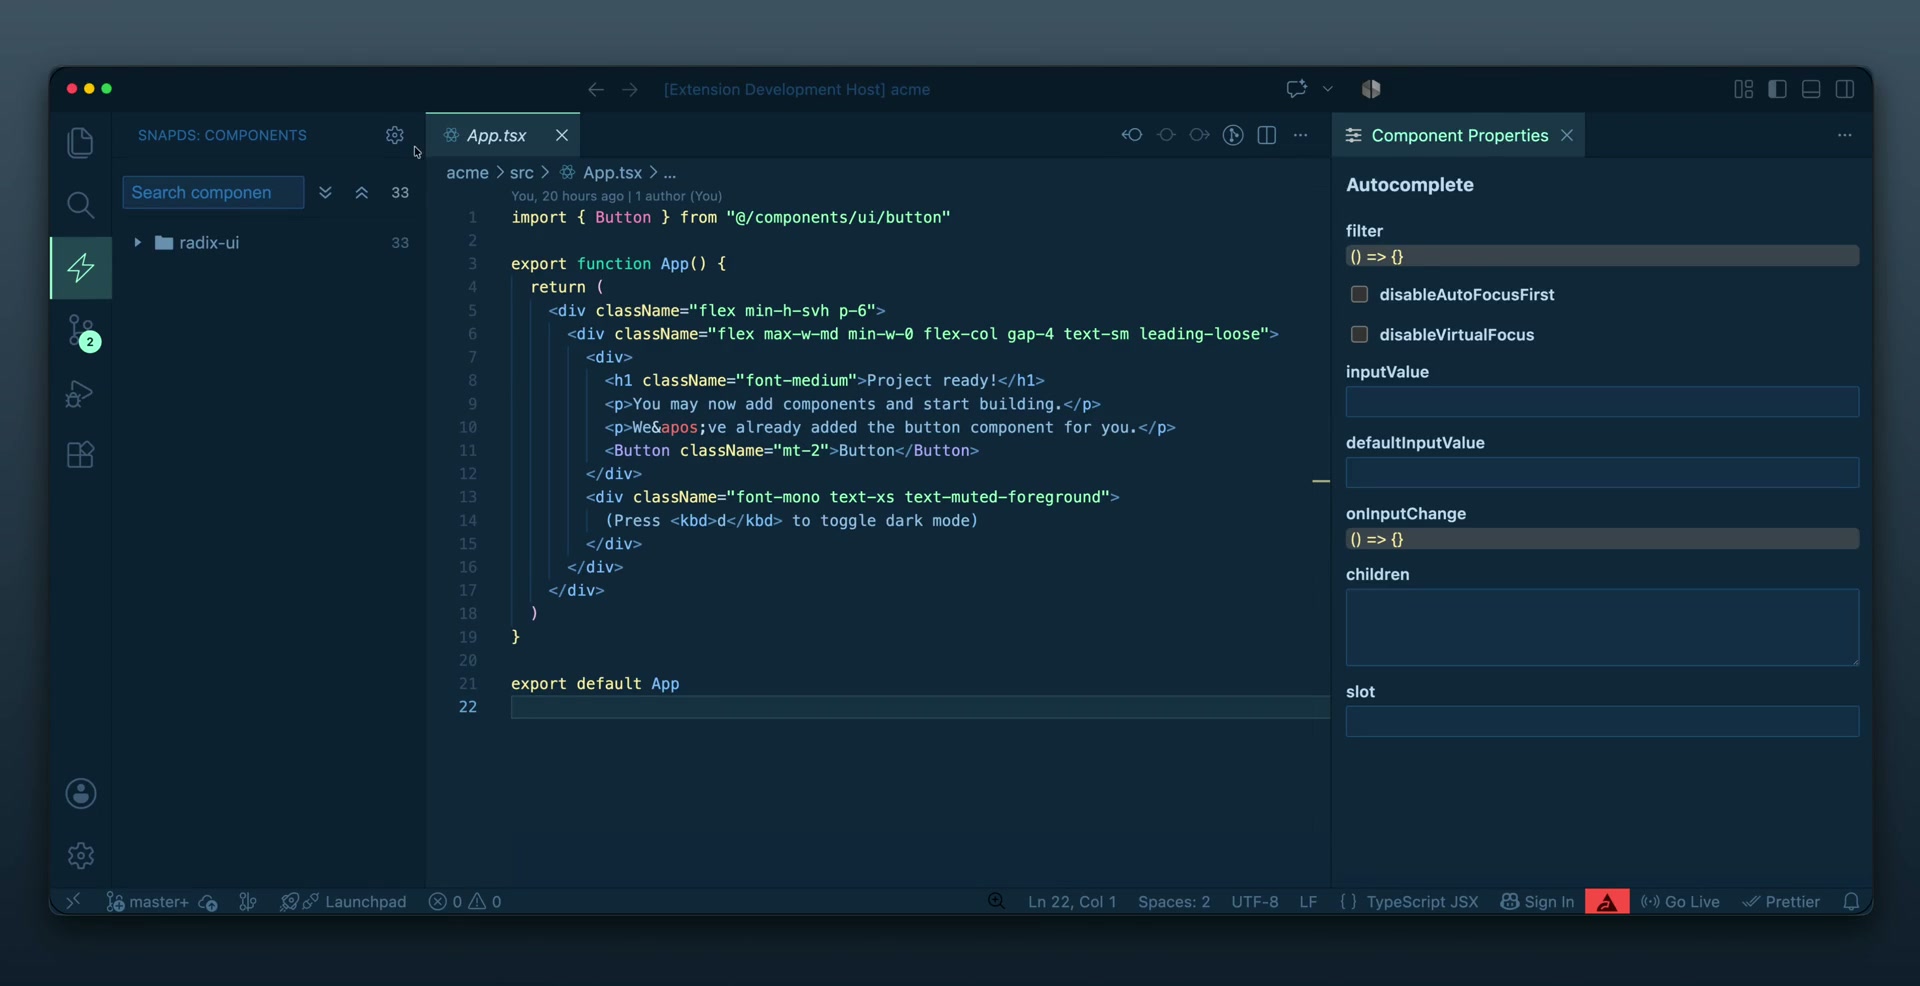Click the zoom magnifier in status bar

996,901
